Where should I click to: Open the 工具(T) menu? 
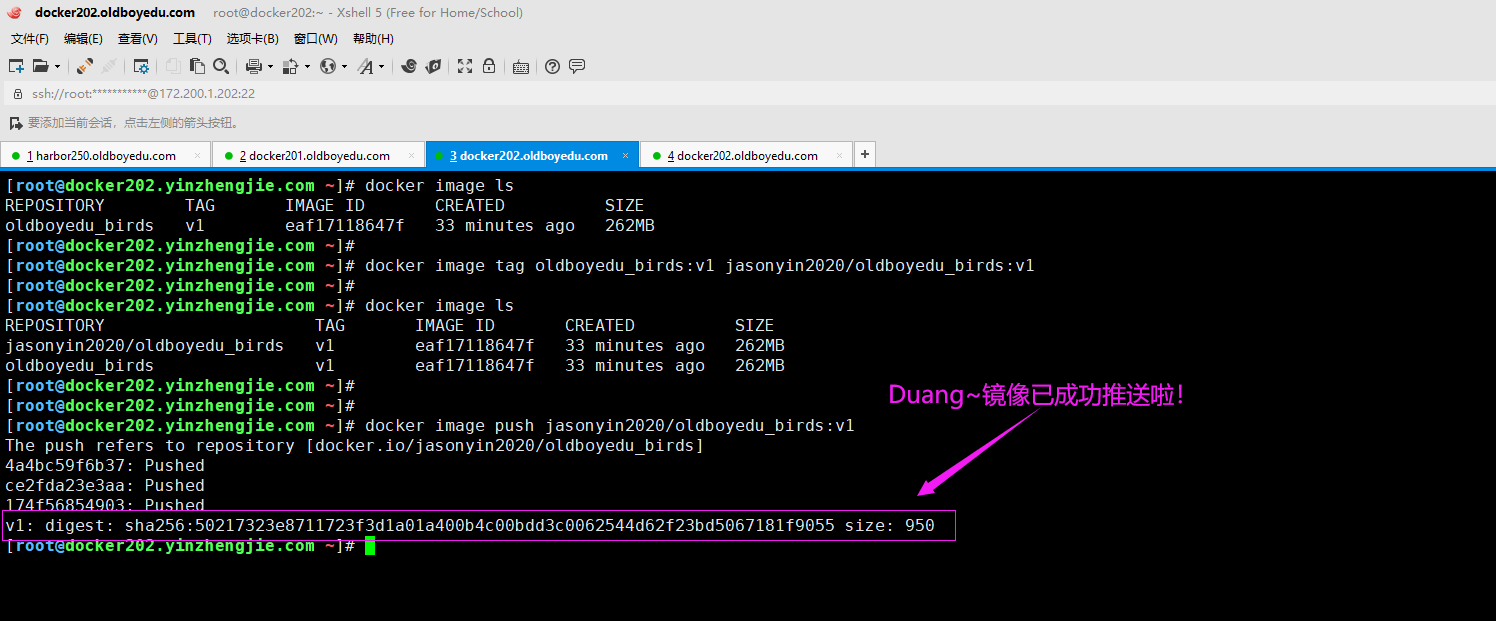[192, 39]
